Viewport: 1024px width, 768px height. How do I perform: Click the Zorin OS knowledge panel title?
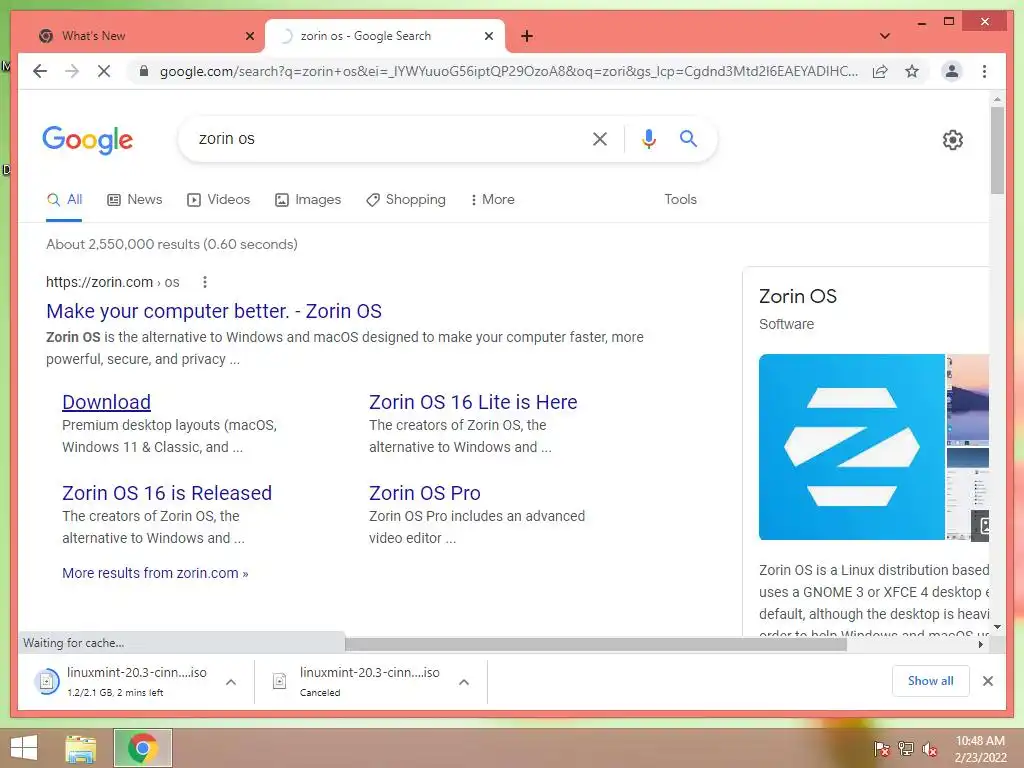click(x=797, y=296)
